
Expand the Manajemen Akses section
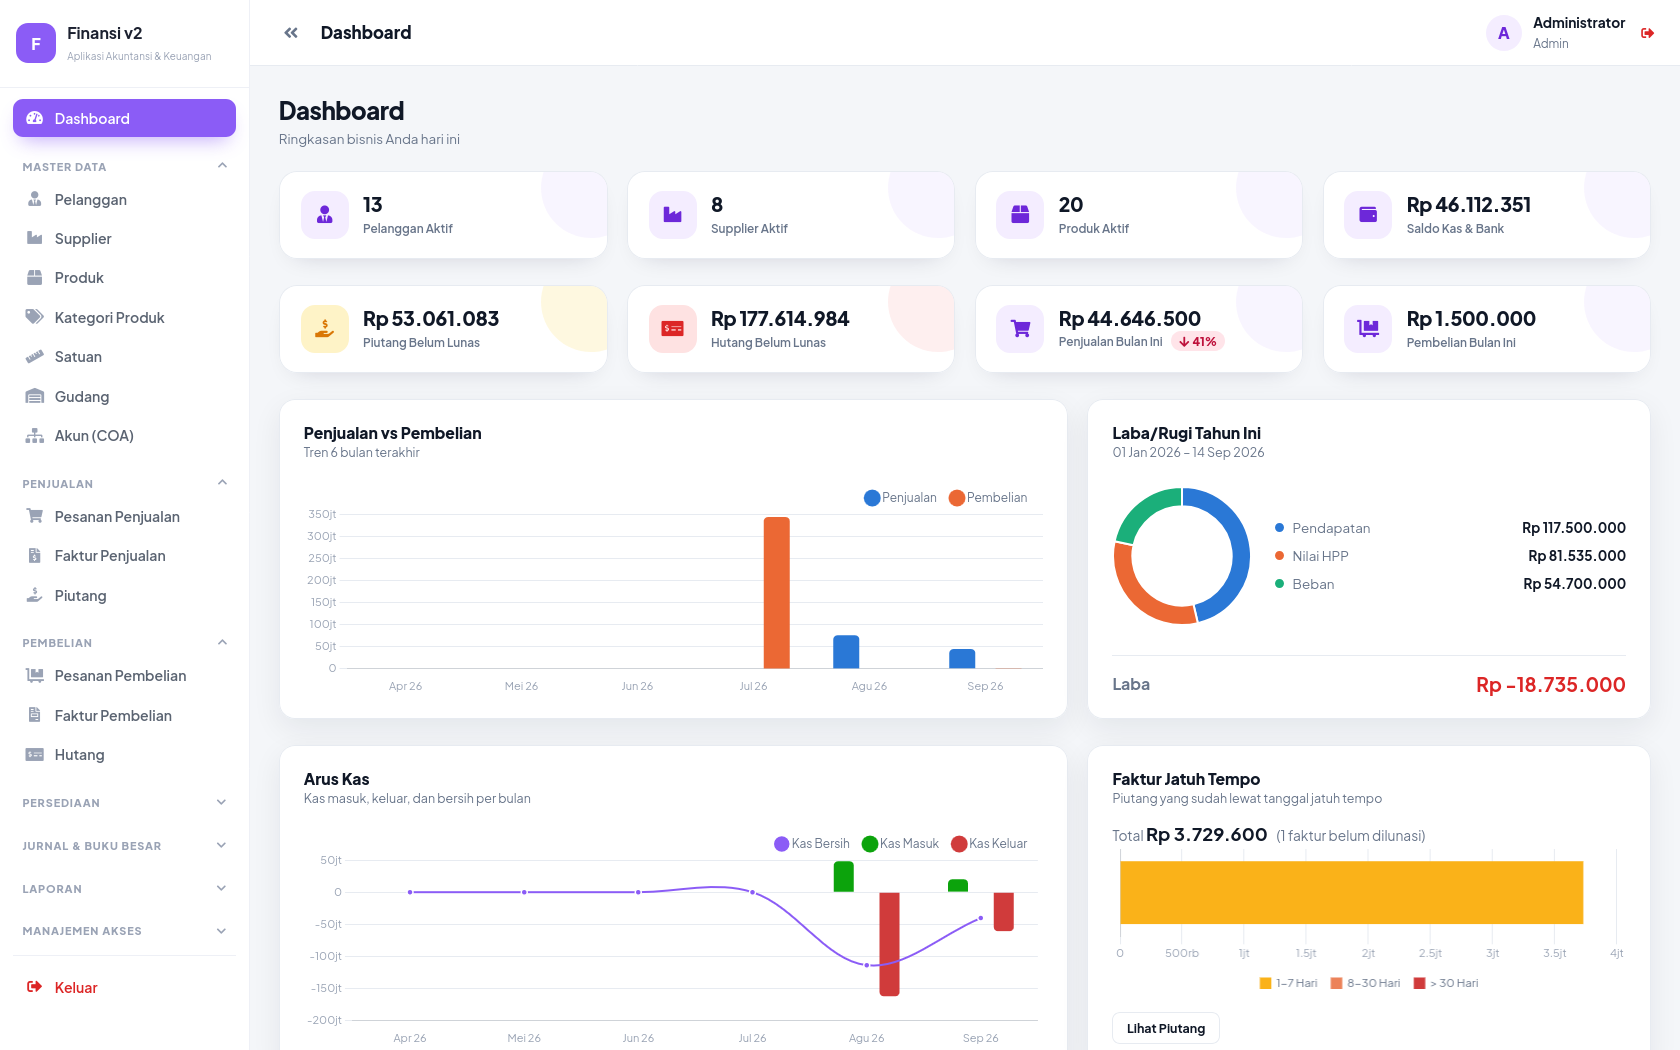coord(124,930)
